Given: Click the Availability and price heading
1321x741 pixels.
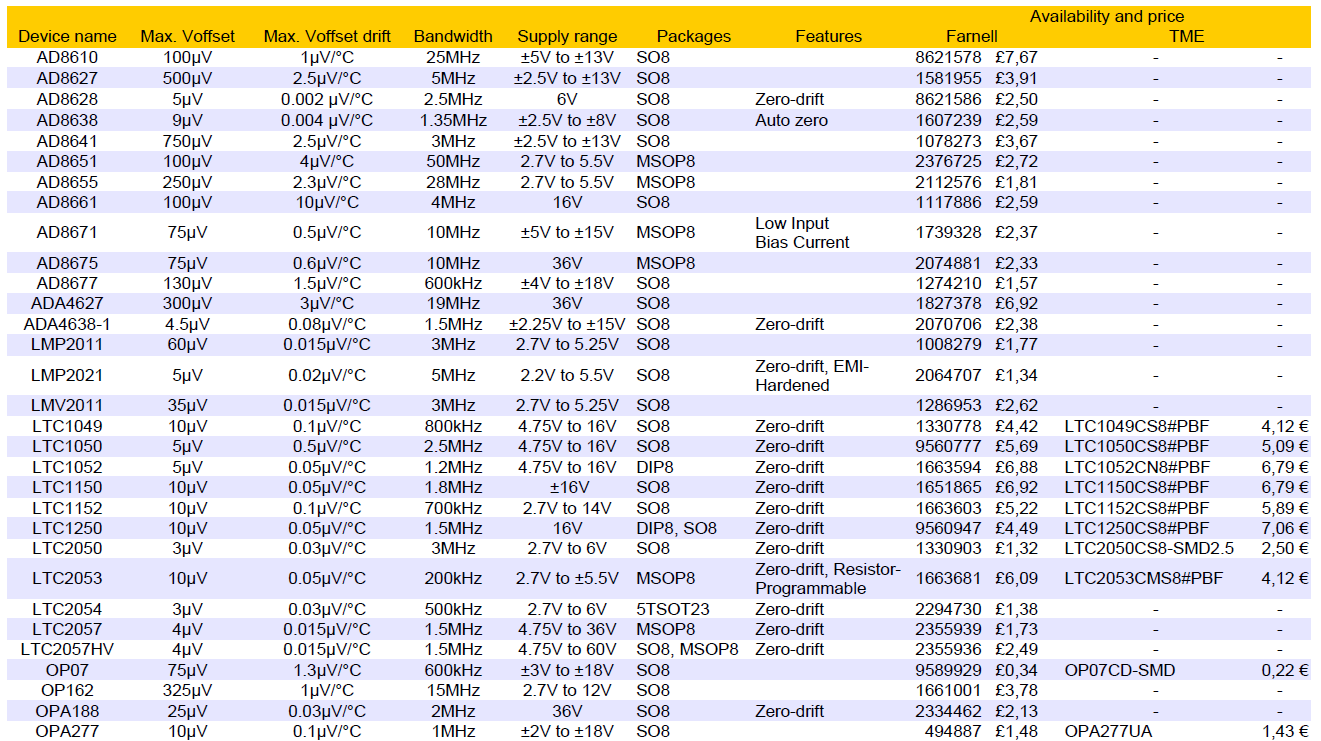Looking at the screenshot, I should point(1107,16).
